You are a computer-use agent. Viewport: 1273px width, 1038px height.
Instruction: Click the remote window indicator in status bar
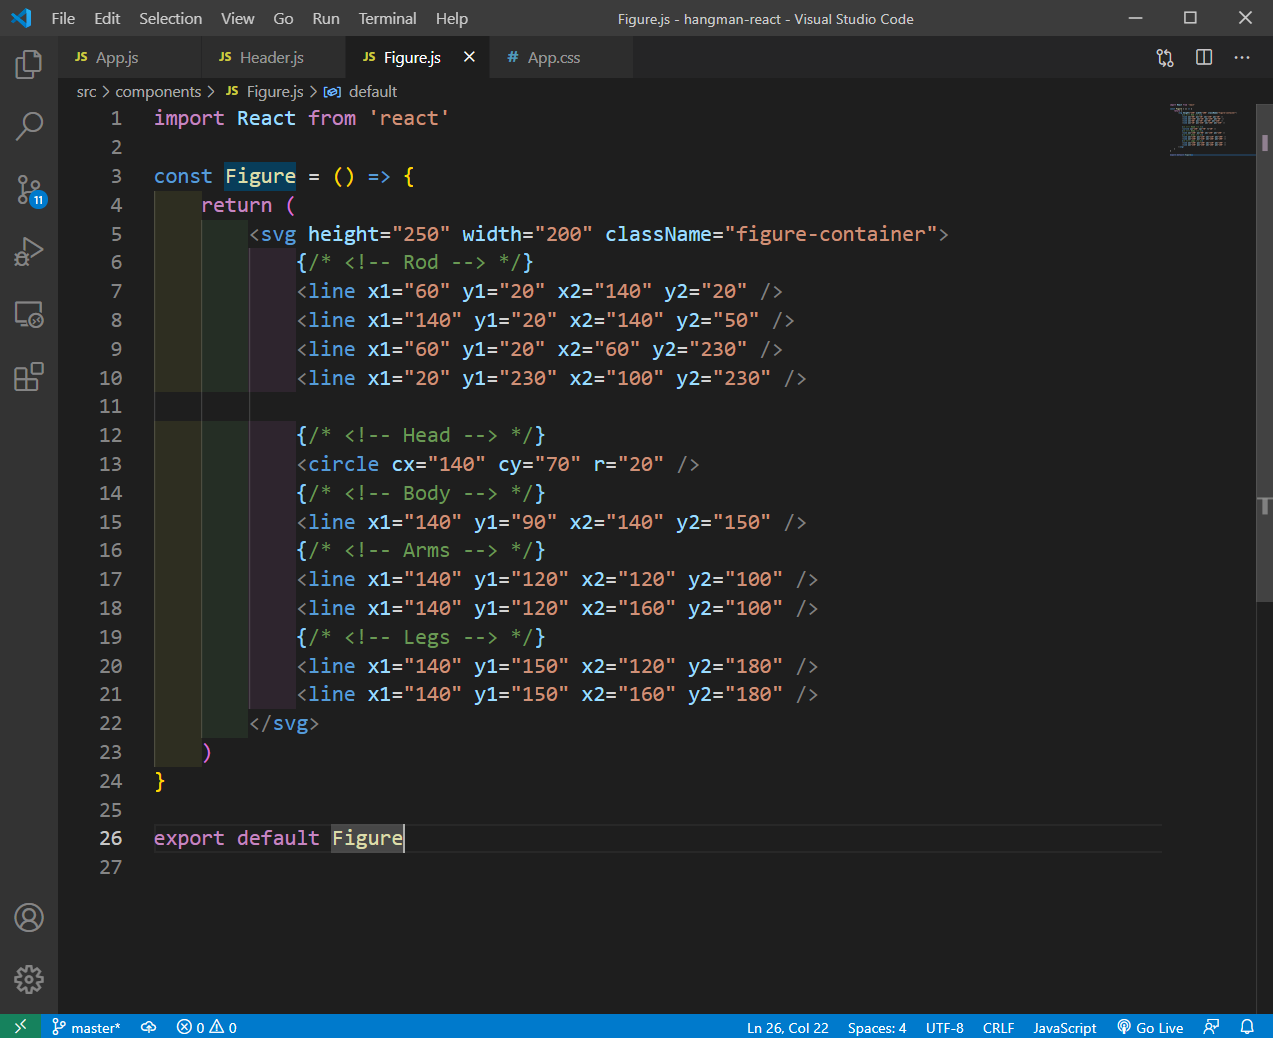point(20,1027)
